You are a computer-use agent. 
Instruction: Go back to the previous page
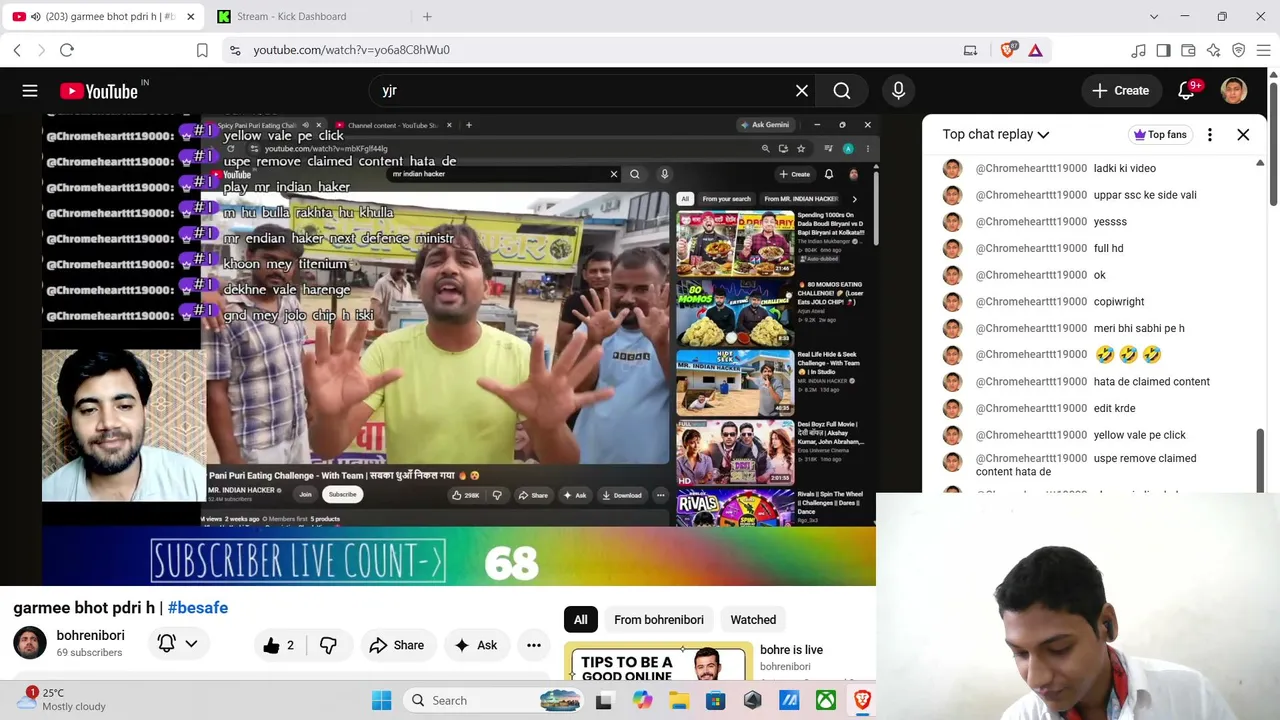tap(17, 50)
